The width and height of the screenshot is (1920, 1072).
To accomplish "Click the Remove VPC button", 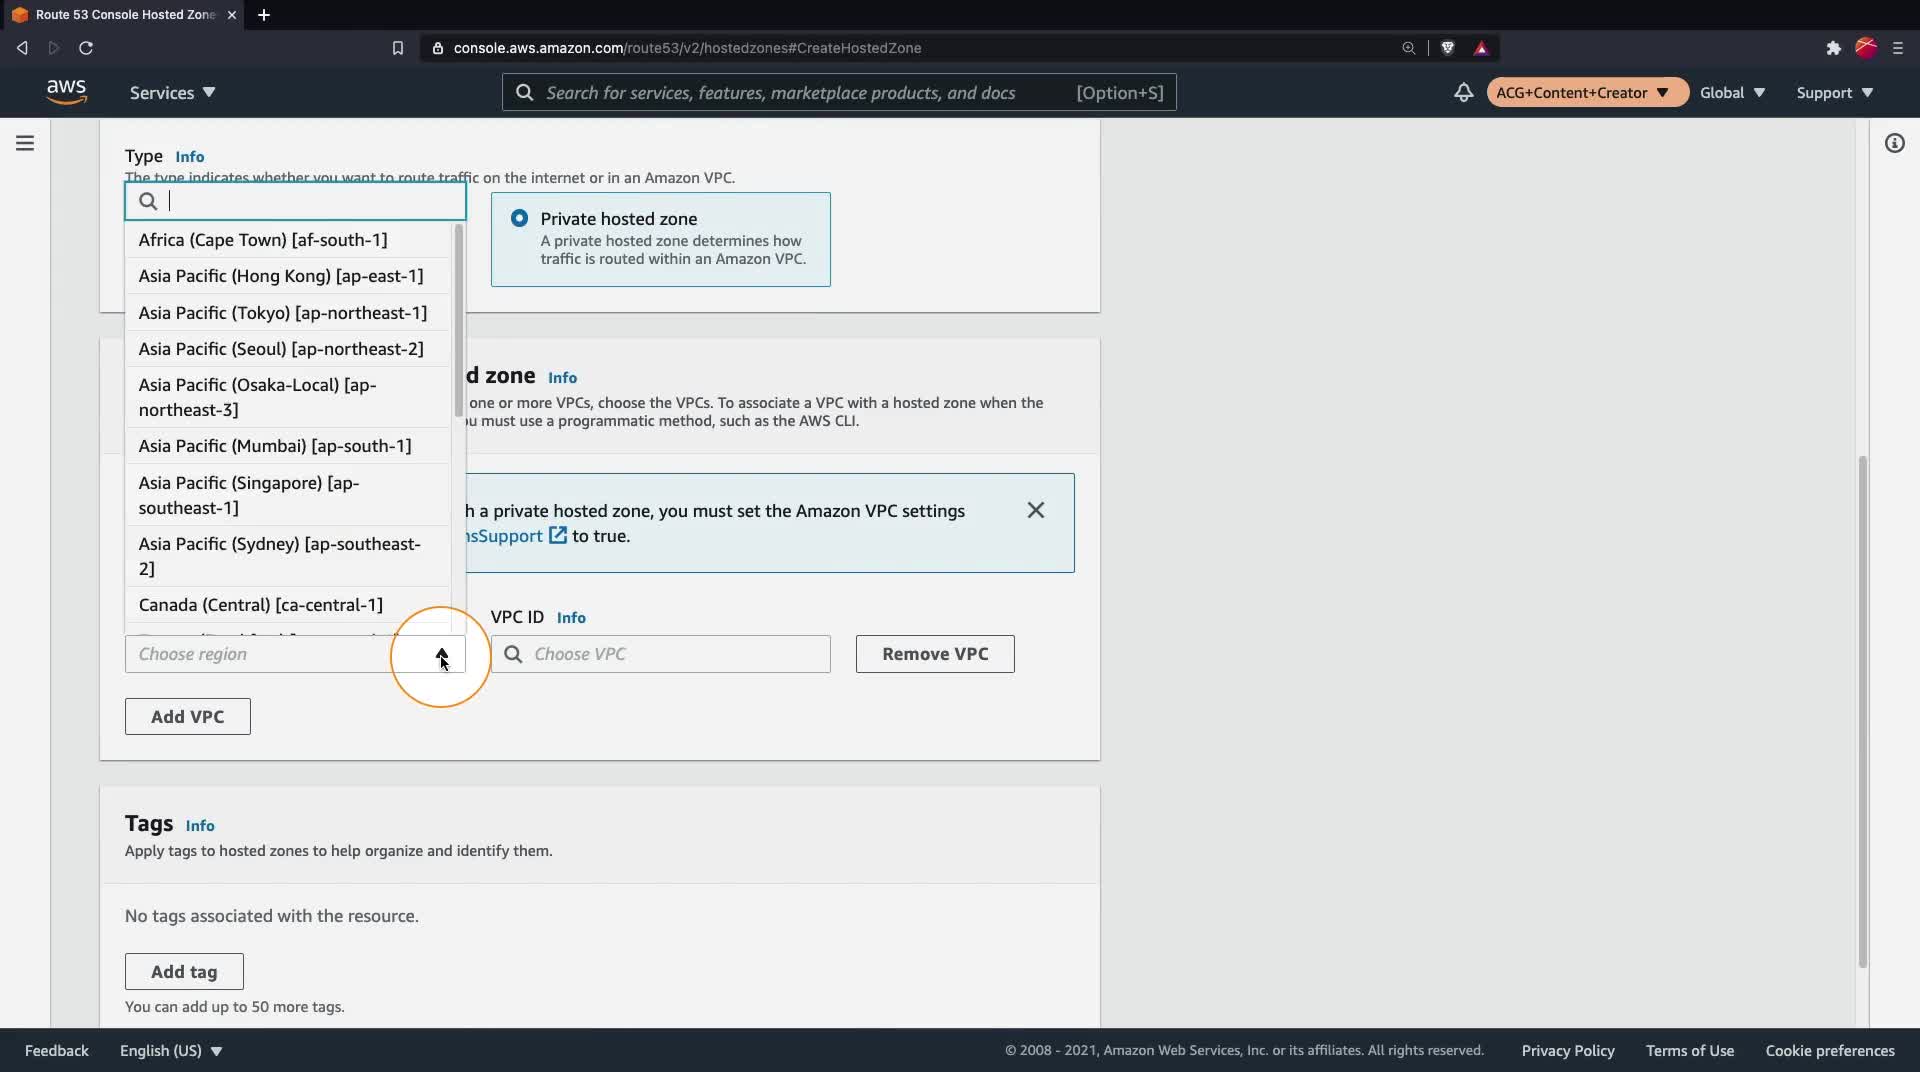I will pos(935,654).
